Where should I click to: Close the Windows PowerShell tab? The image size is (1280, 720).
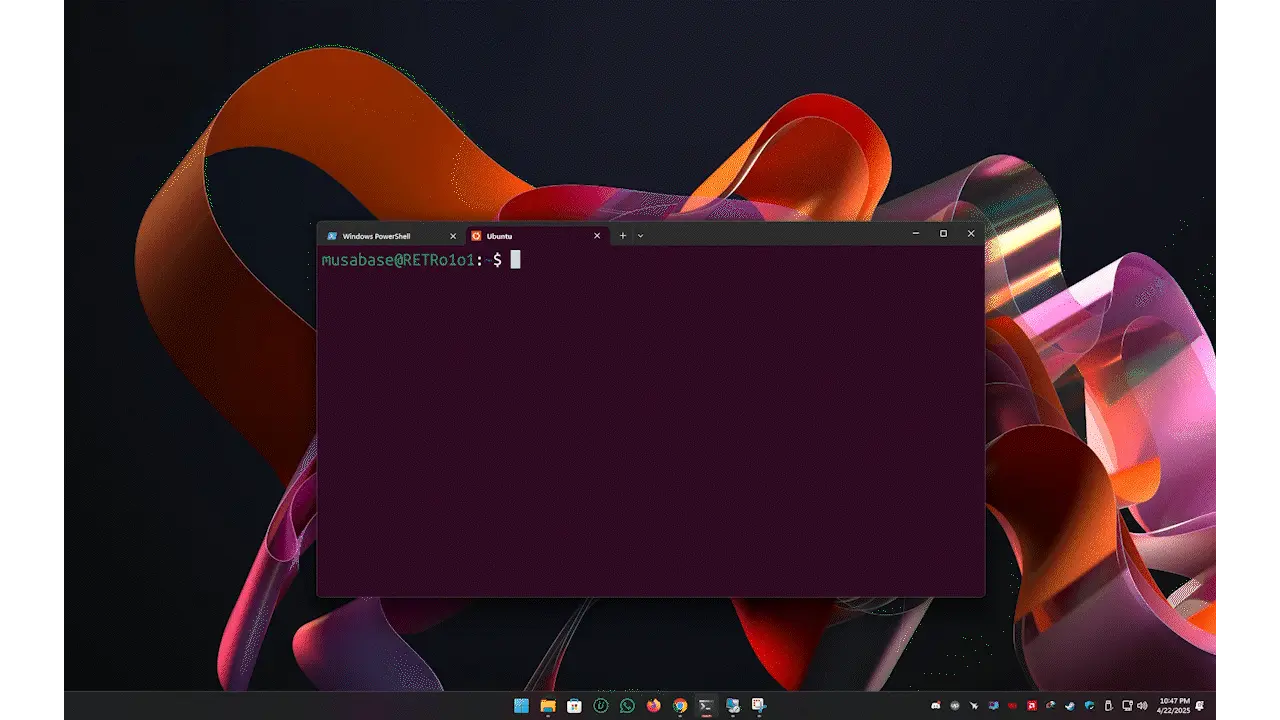[x=453, y=236]
